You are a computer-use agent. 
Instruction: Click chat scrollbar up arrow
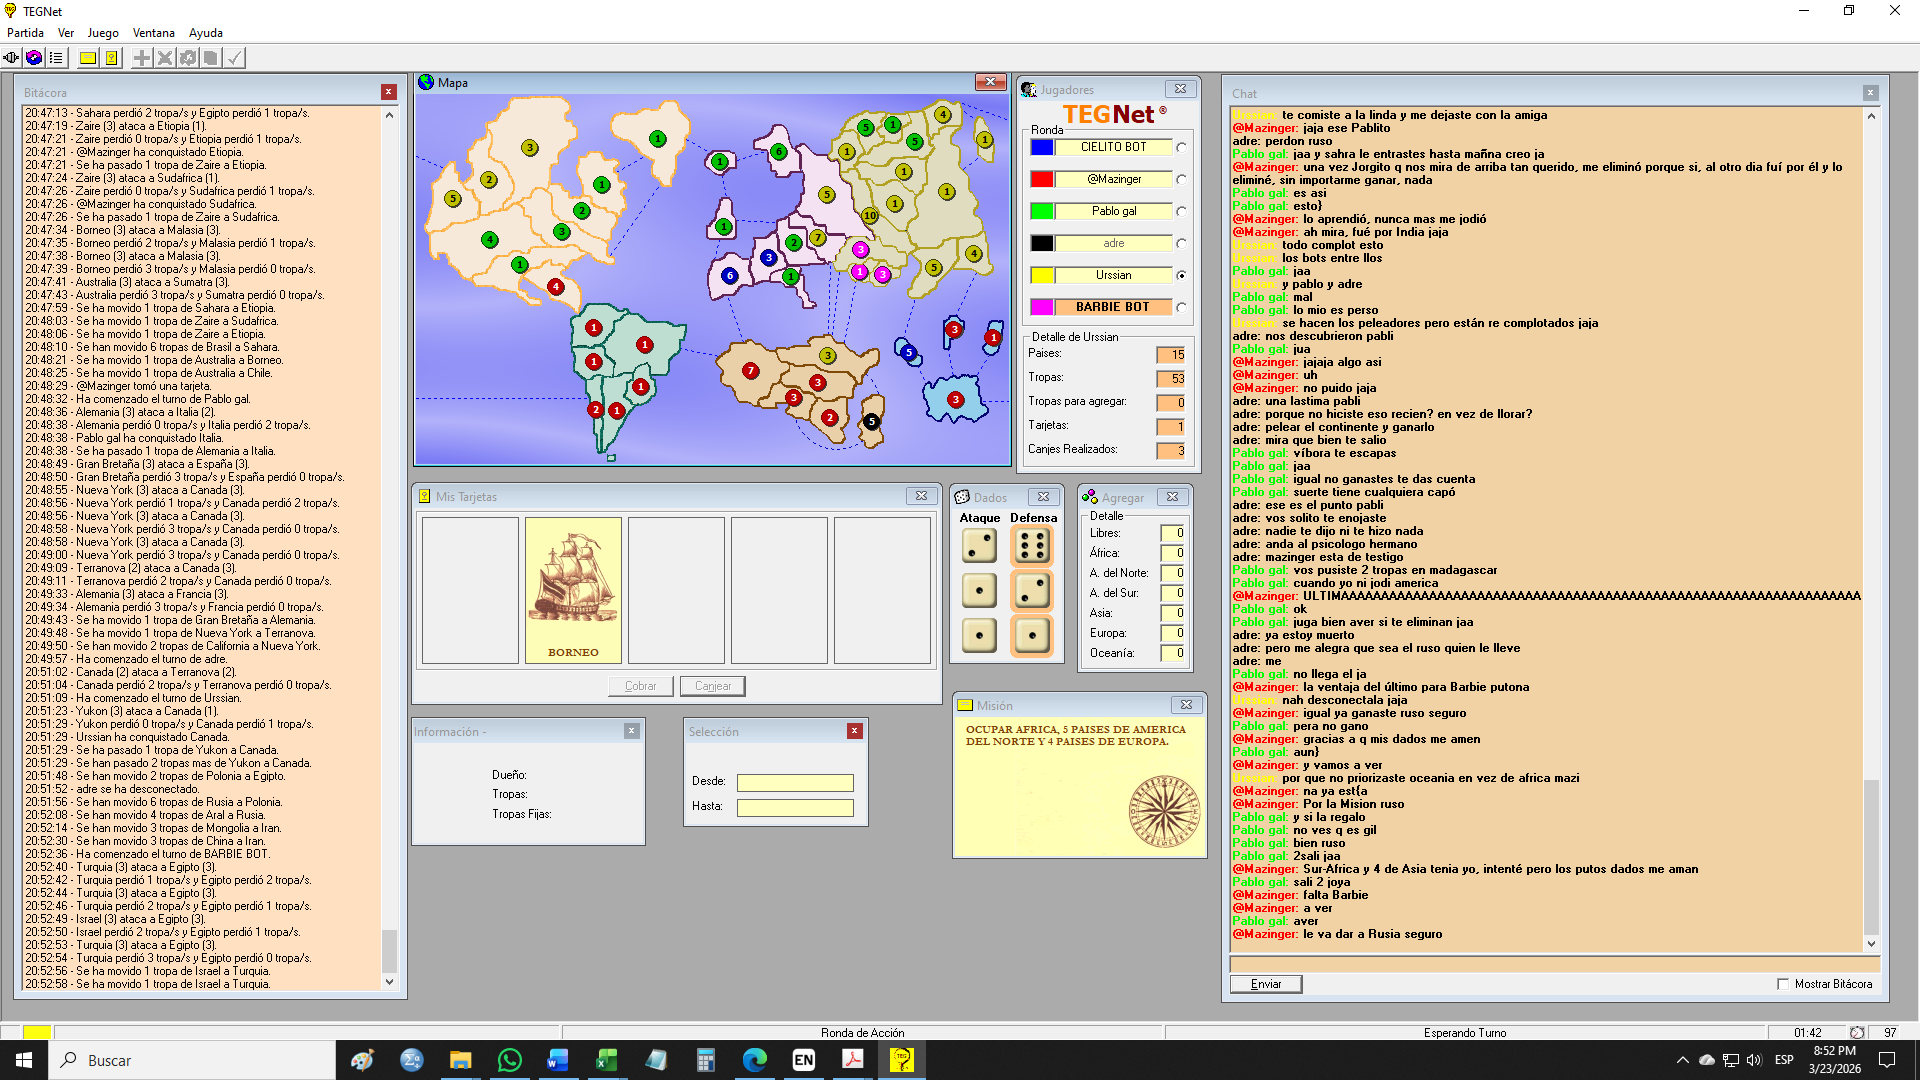point(1871,116)
